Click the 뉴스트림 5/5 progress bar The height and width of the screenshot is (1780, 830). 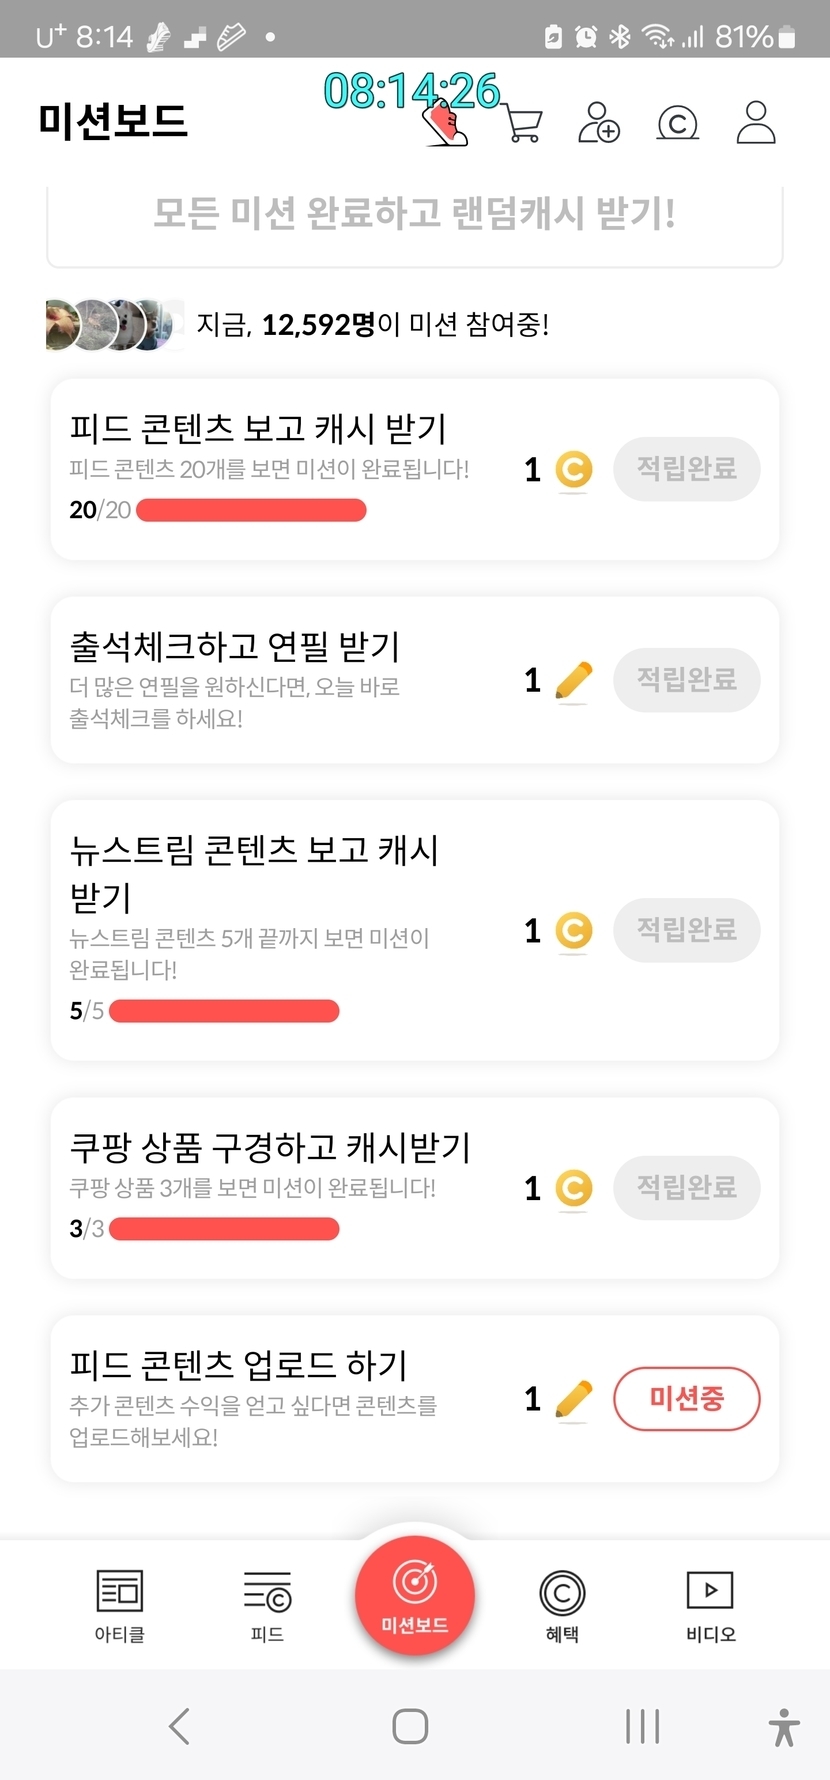tap(224, 1011)
